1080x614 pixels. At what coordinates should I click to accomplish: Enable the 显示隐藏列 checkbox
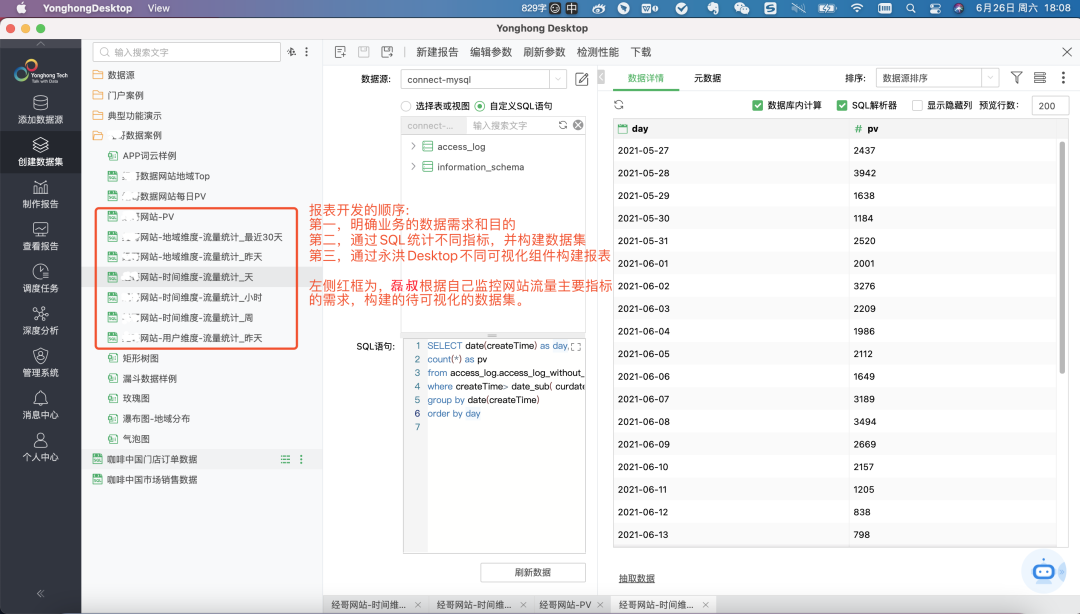917,105
